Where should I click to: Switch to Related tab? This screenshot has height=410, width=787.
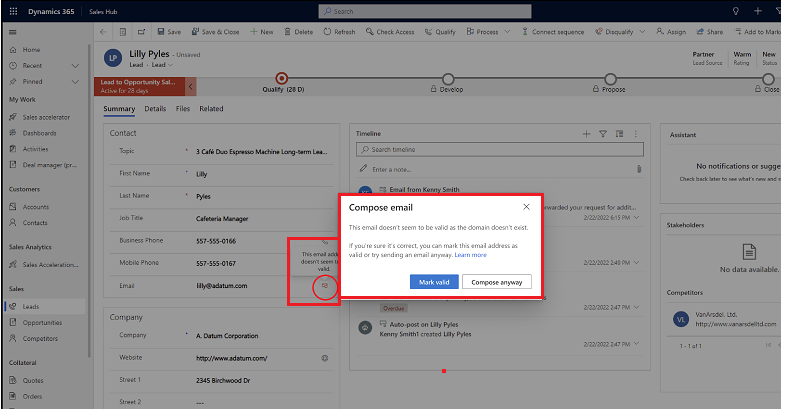[211, 108]
